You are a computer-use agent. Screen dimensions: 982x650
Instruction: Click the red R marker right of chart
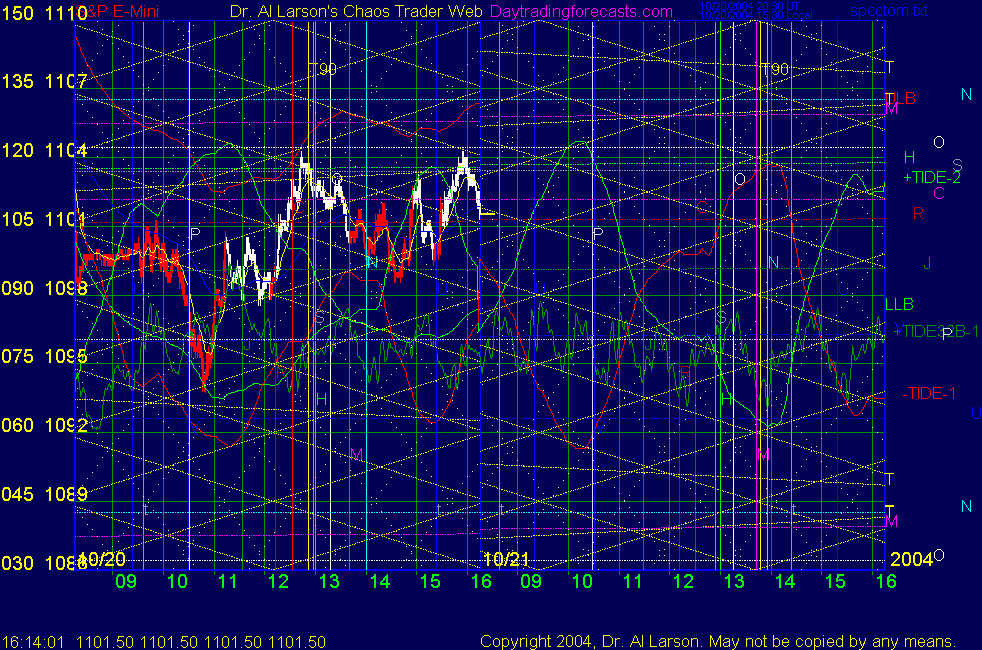click(x=918, y=213)
